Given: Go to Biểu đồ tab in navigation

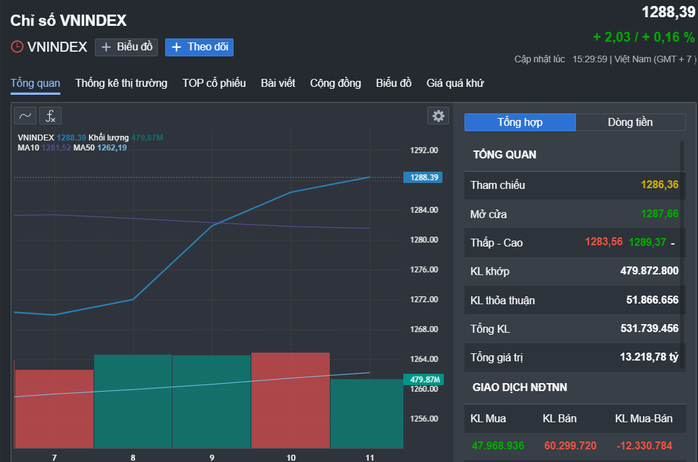Looking at the screenshot, I should click(394, 83).
